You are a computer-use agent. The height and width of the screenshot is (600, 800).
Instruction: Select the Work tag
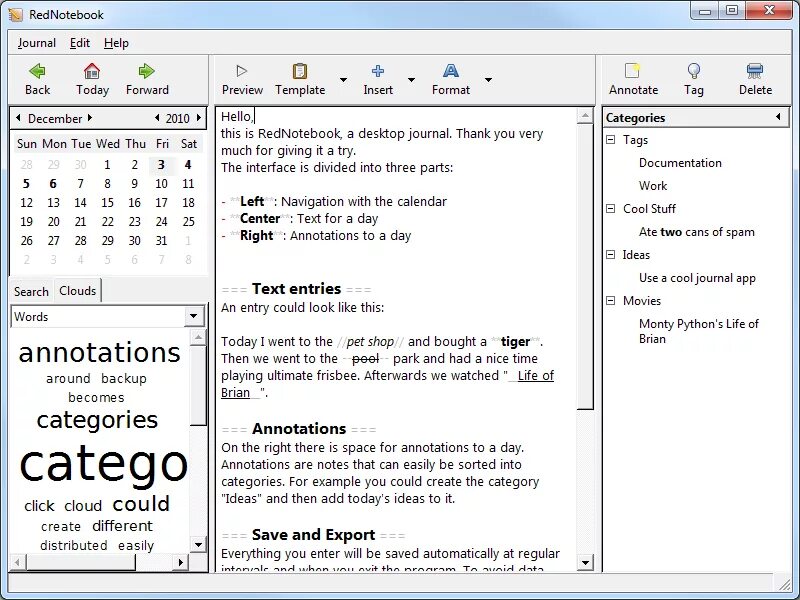coord(653,186)
